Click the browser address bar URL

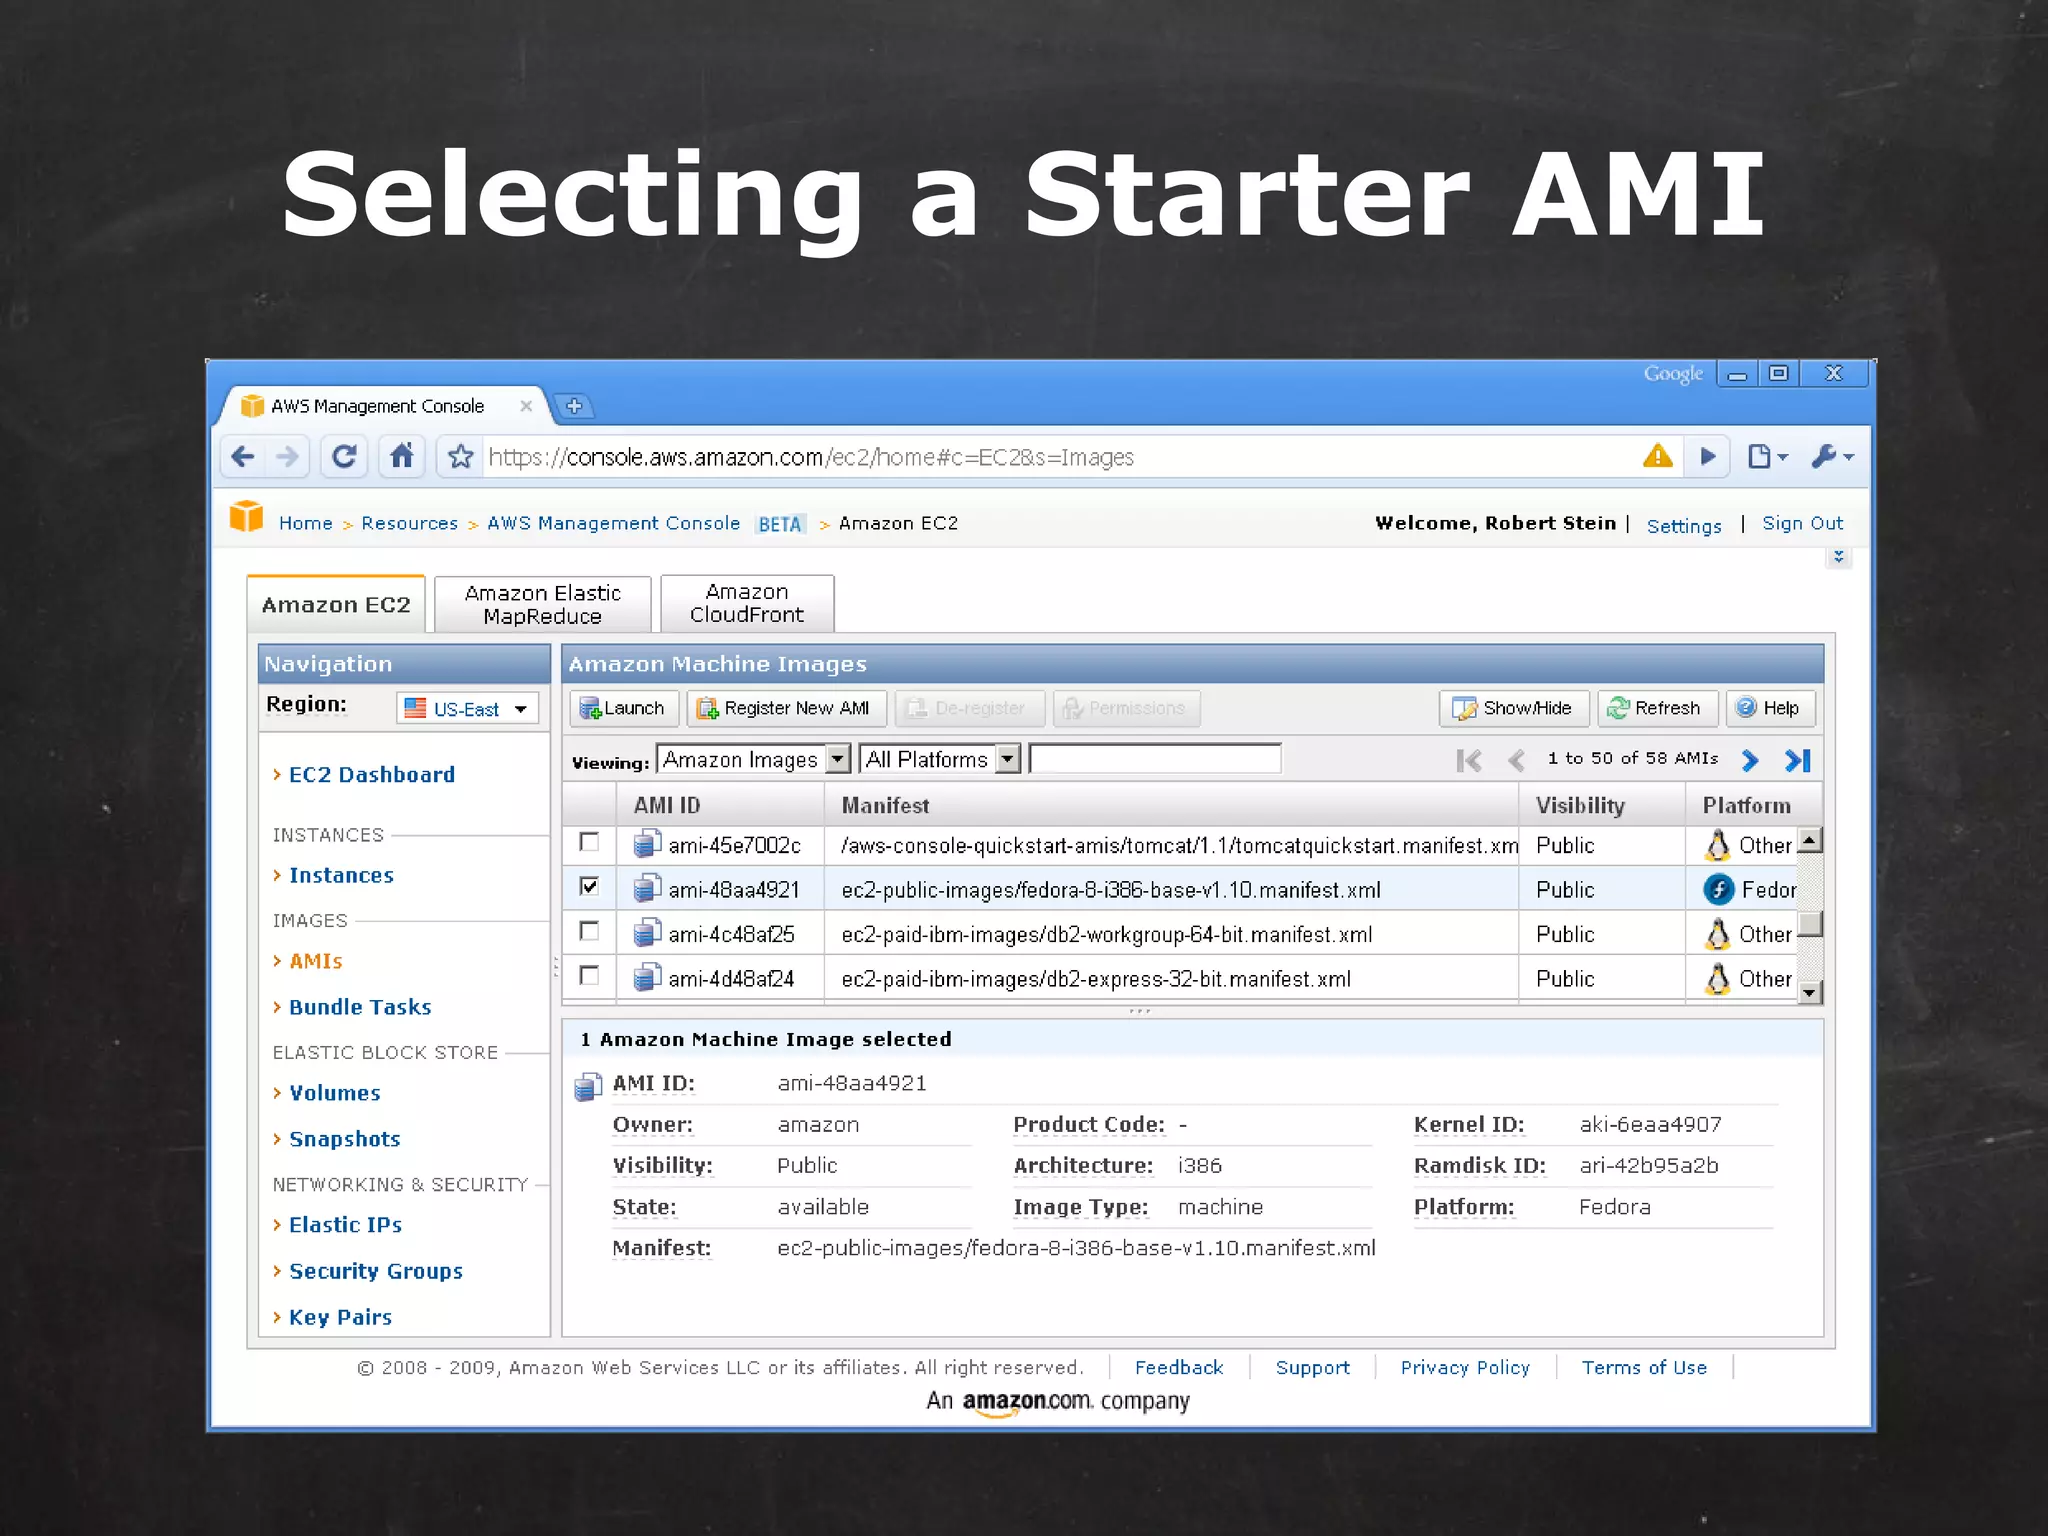click(x=811, y=457)
